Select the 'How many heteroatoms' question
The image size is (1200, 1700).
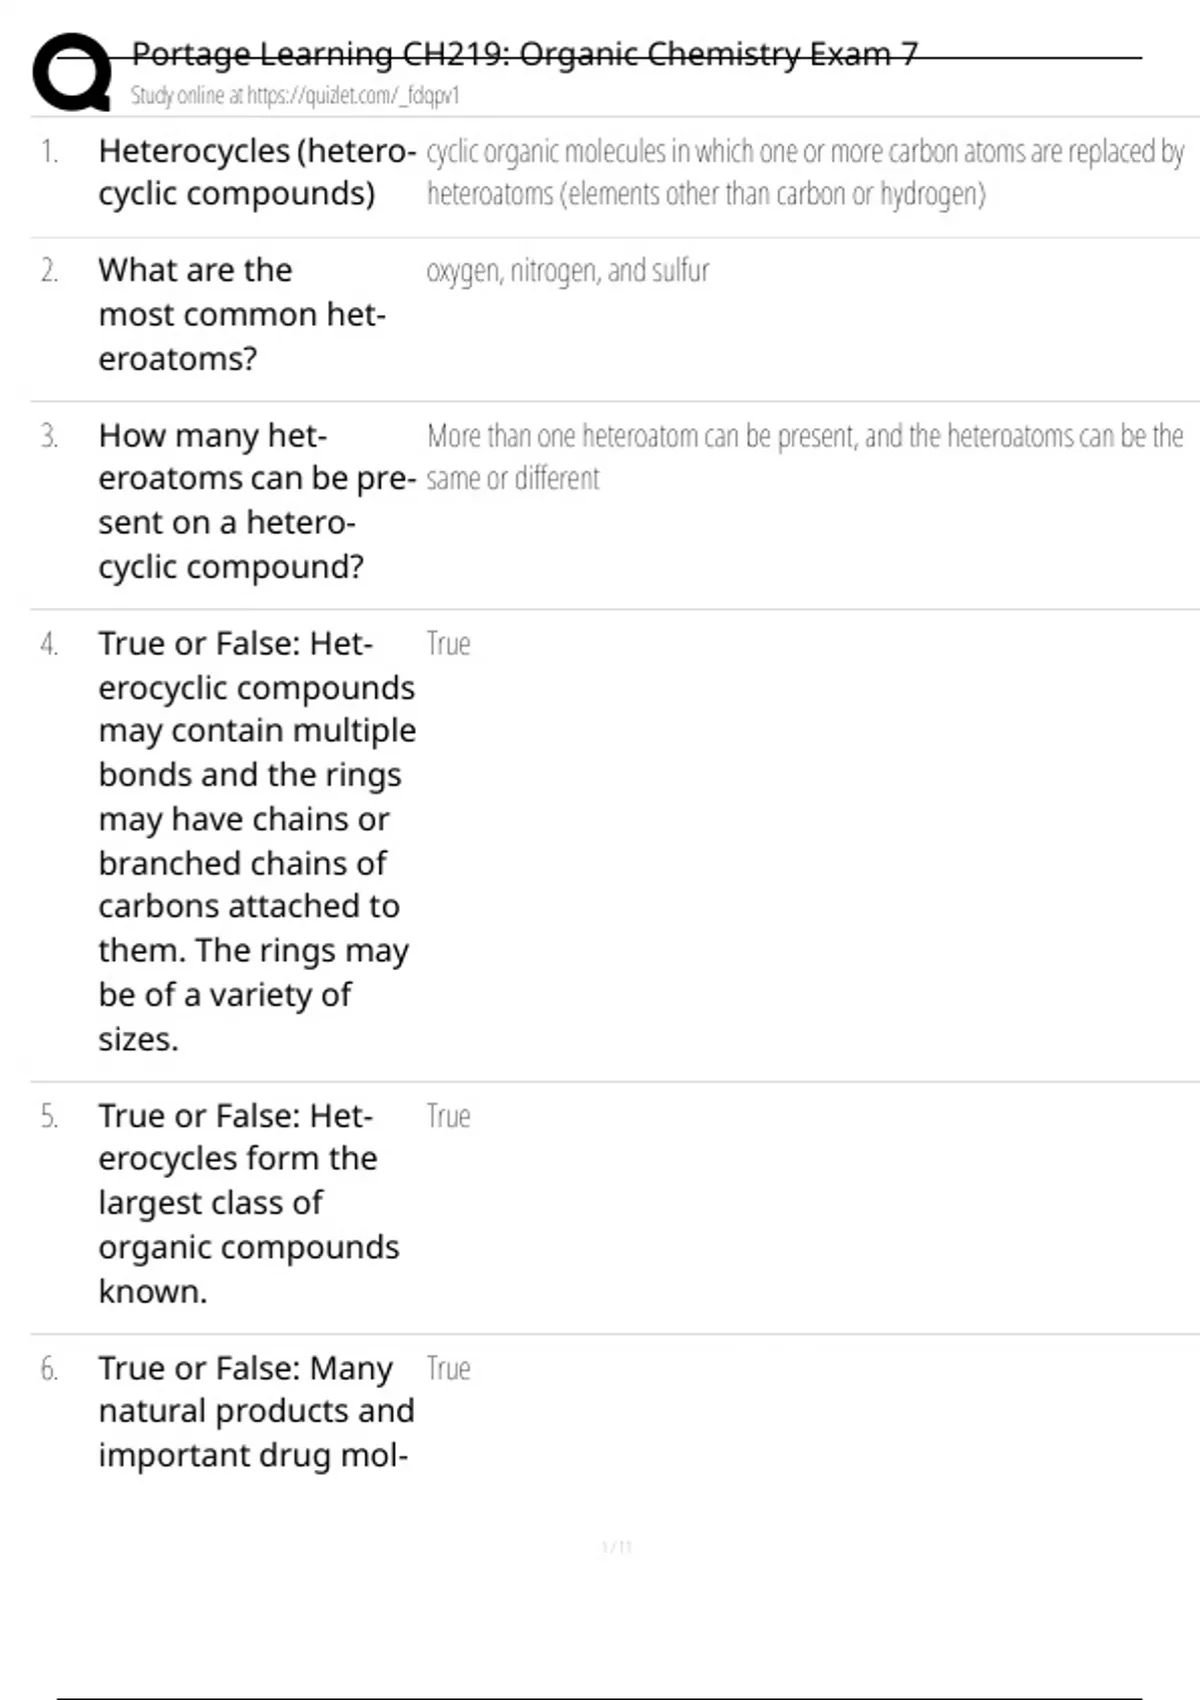pyautogui.click(x=256, y=501)
